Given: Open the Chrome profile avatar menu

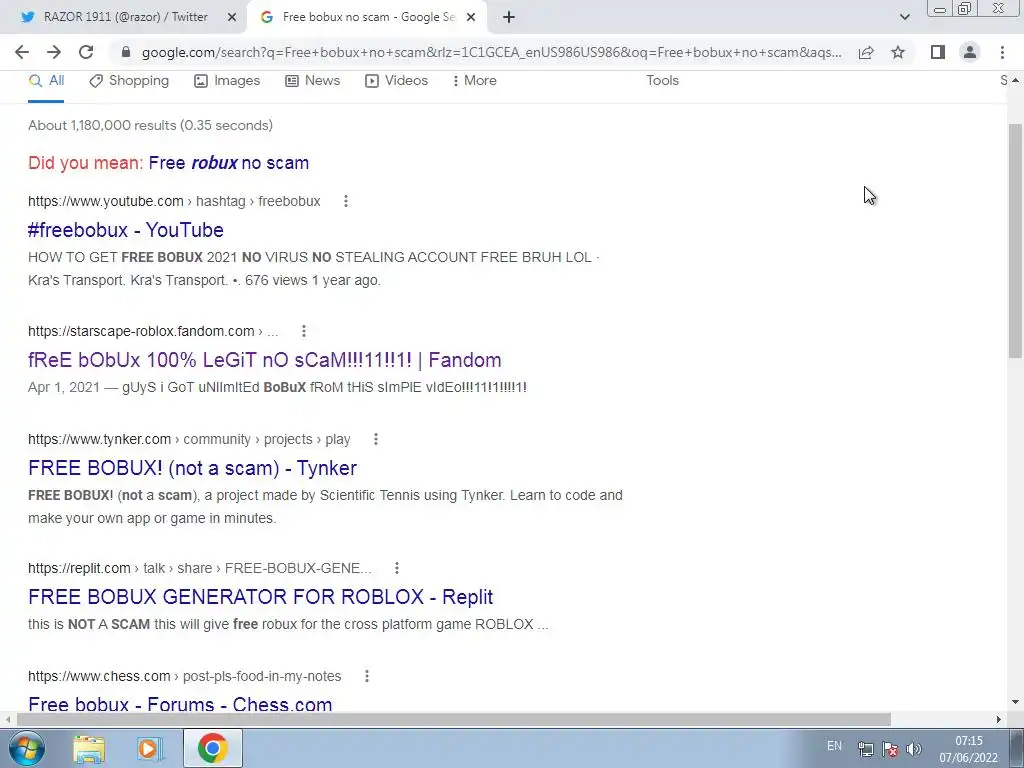Looking at the screenshot, I should pos(970,52).
